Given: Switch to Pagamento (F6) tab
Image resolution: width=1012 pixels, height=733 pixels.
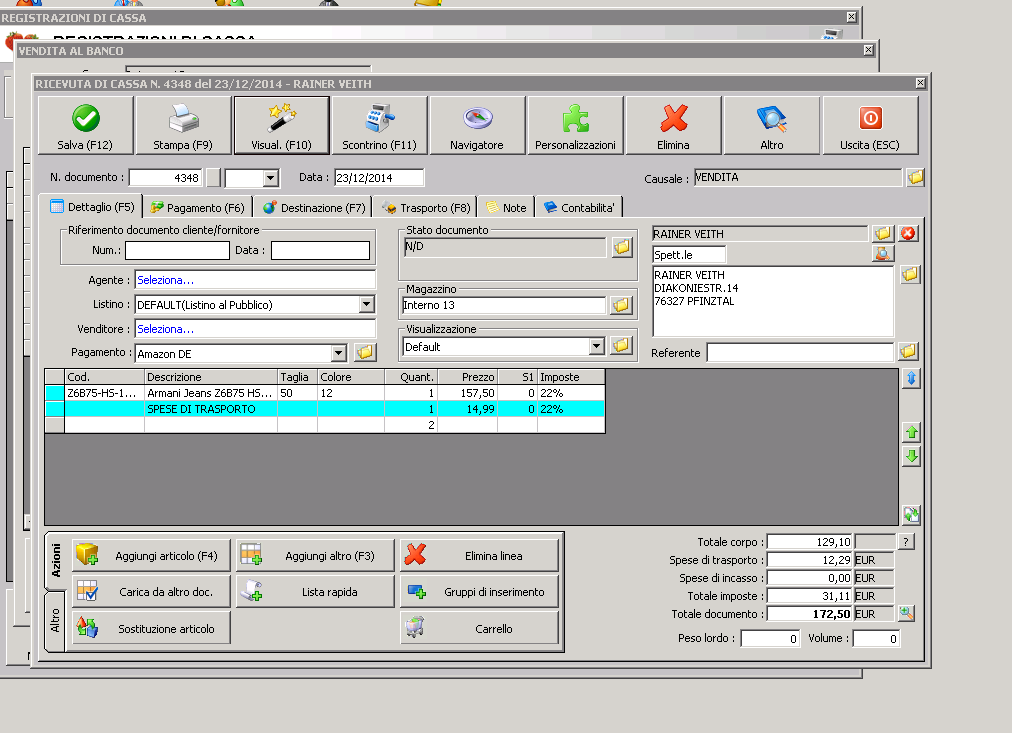Looking at the screenshot, I should (197, 208).
